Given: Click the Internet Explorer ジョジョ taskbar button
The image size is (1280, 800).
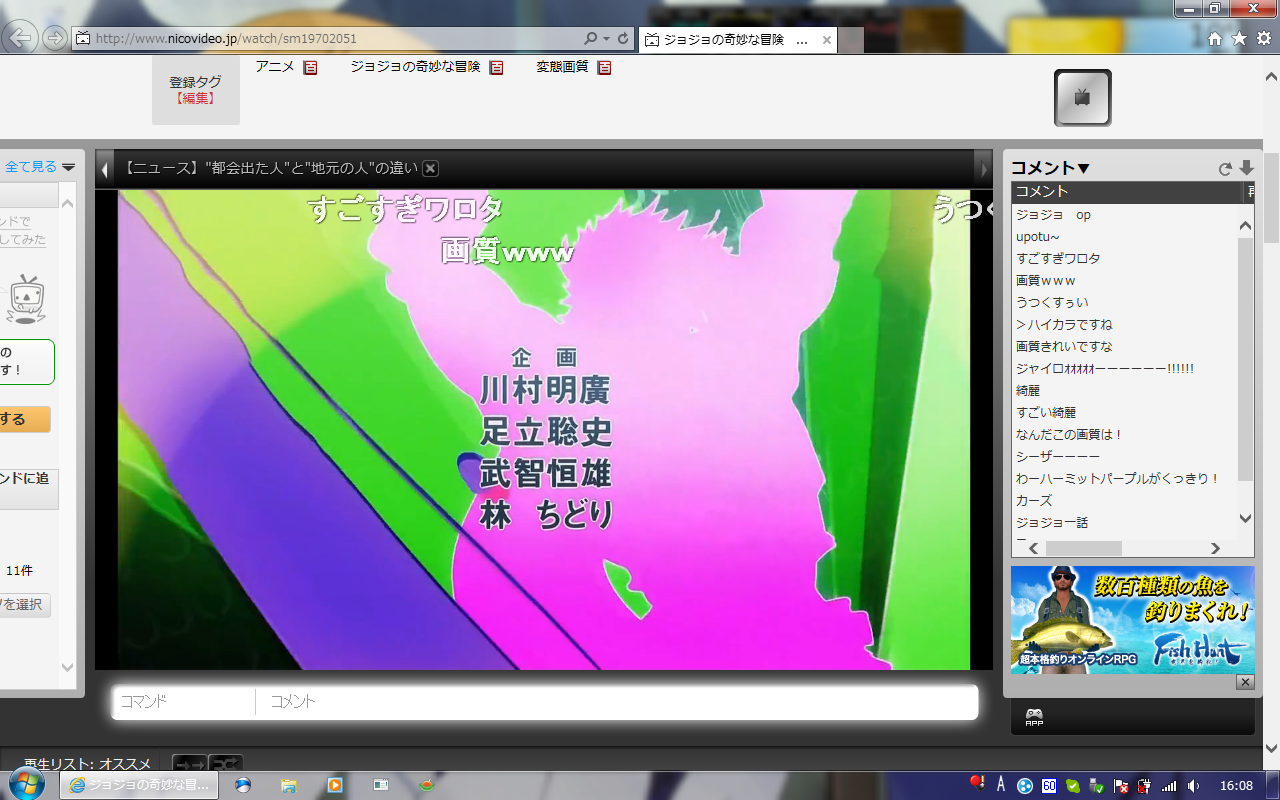Looking at the screenshot, I should click(x=140, y=785).
